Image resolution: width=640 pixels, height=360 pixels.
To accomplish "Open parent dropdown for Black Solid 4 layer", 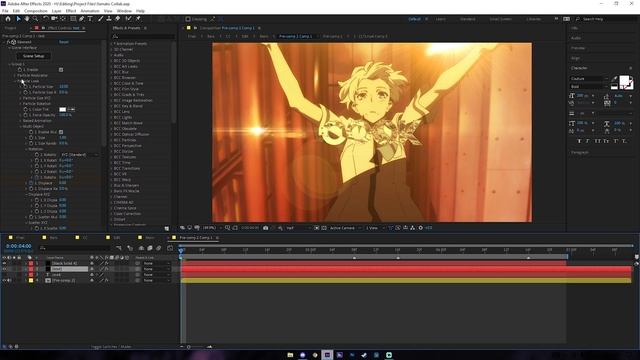I will 156,263.
